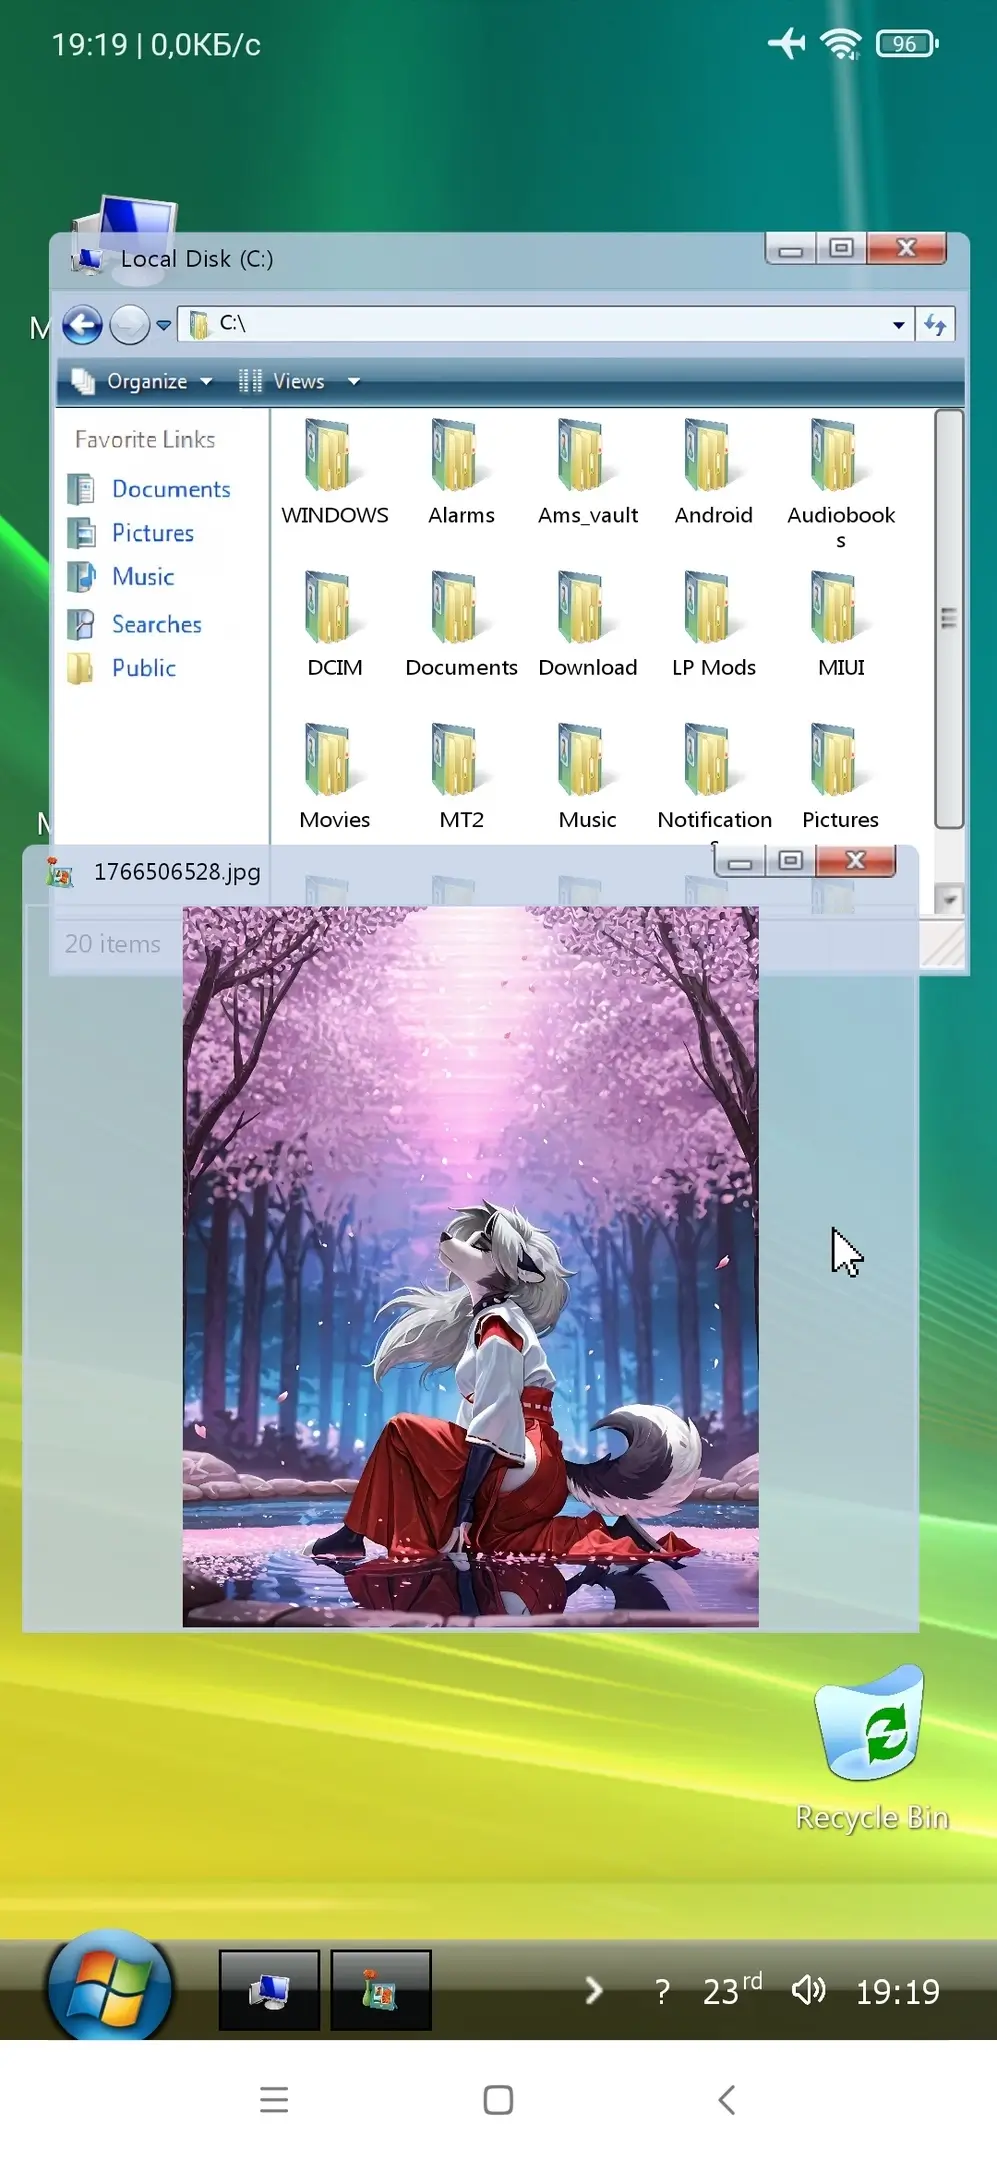
Task: Click the file list vertical scrollbar
Action: point(948,620)
